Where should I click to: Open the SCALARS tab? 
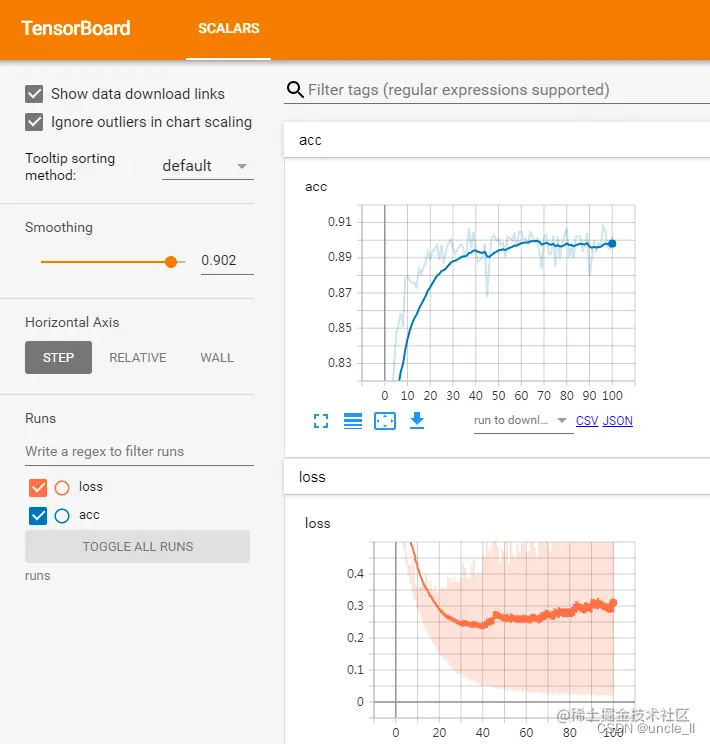coord(228,28)
